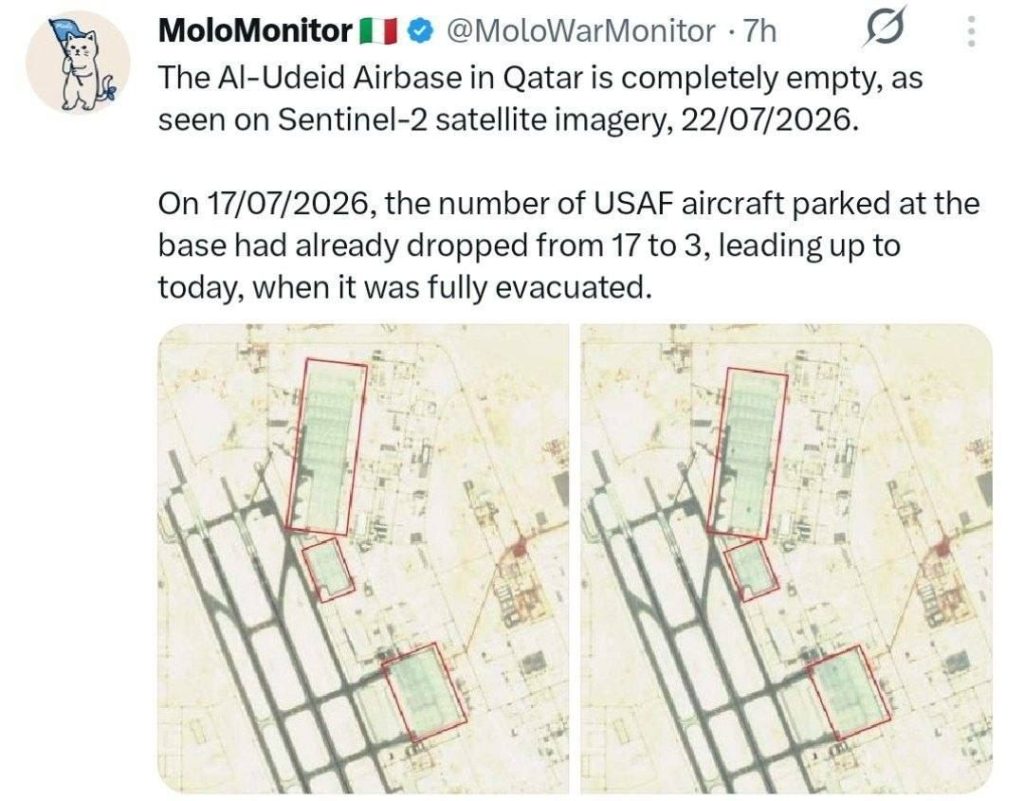
Task: Open the three-dot more options menu
Action: 971,31
